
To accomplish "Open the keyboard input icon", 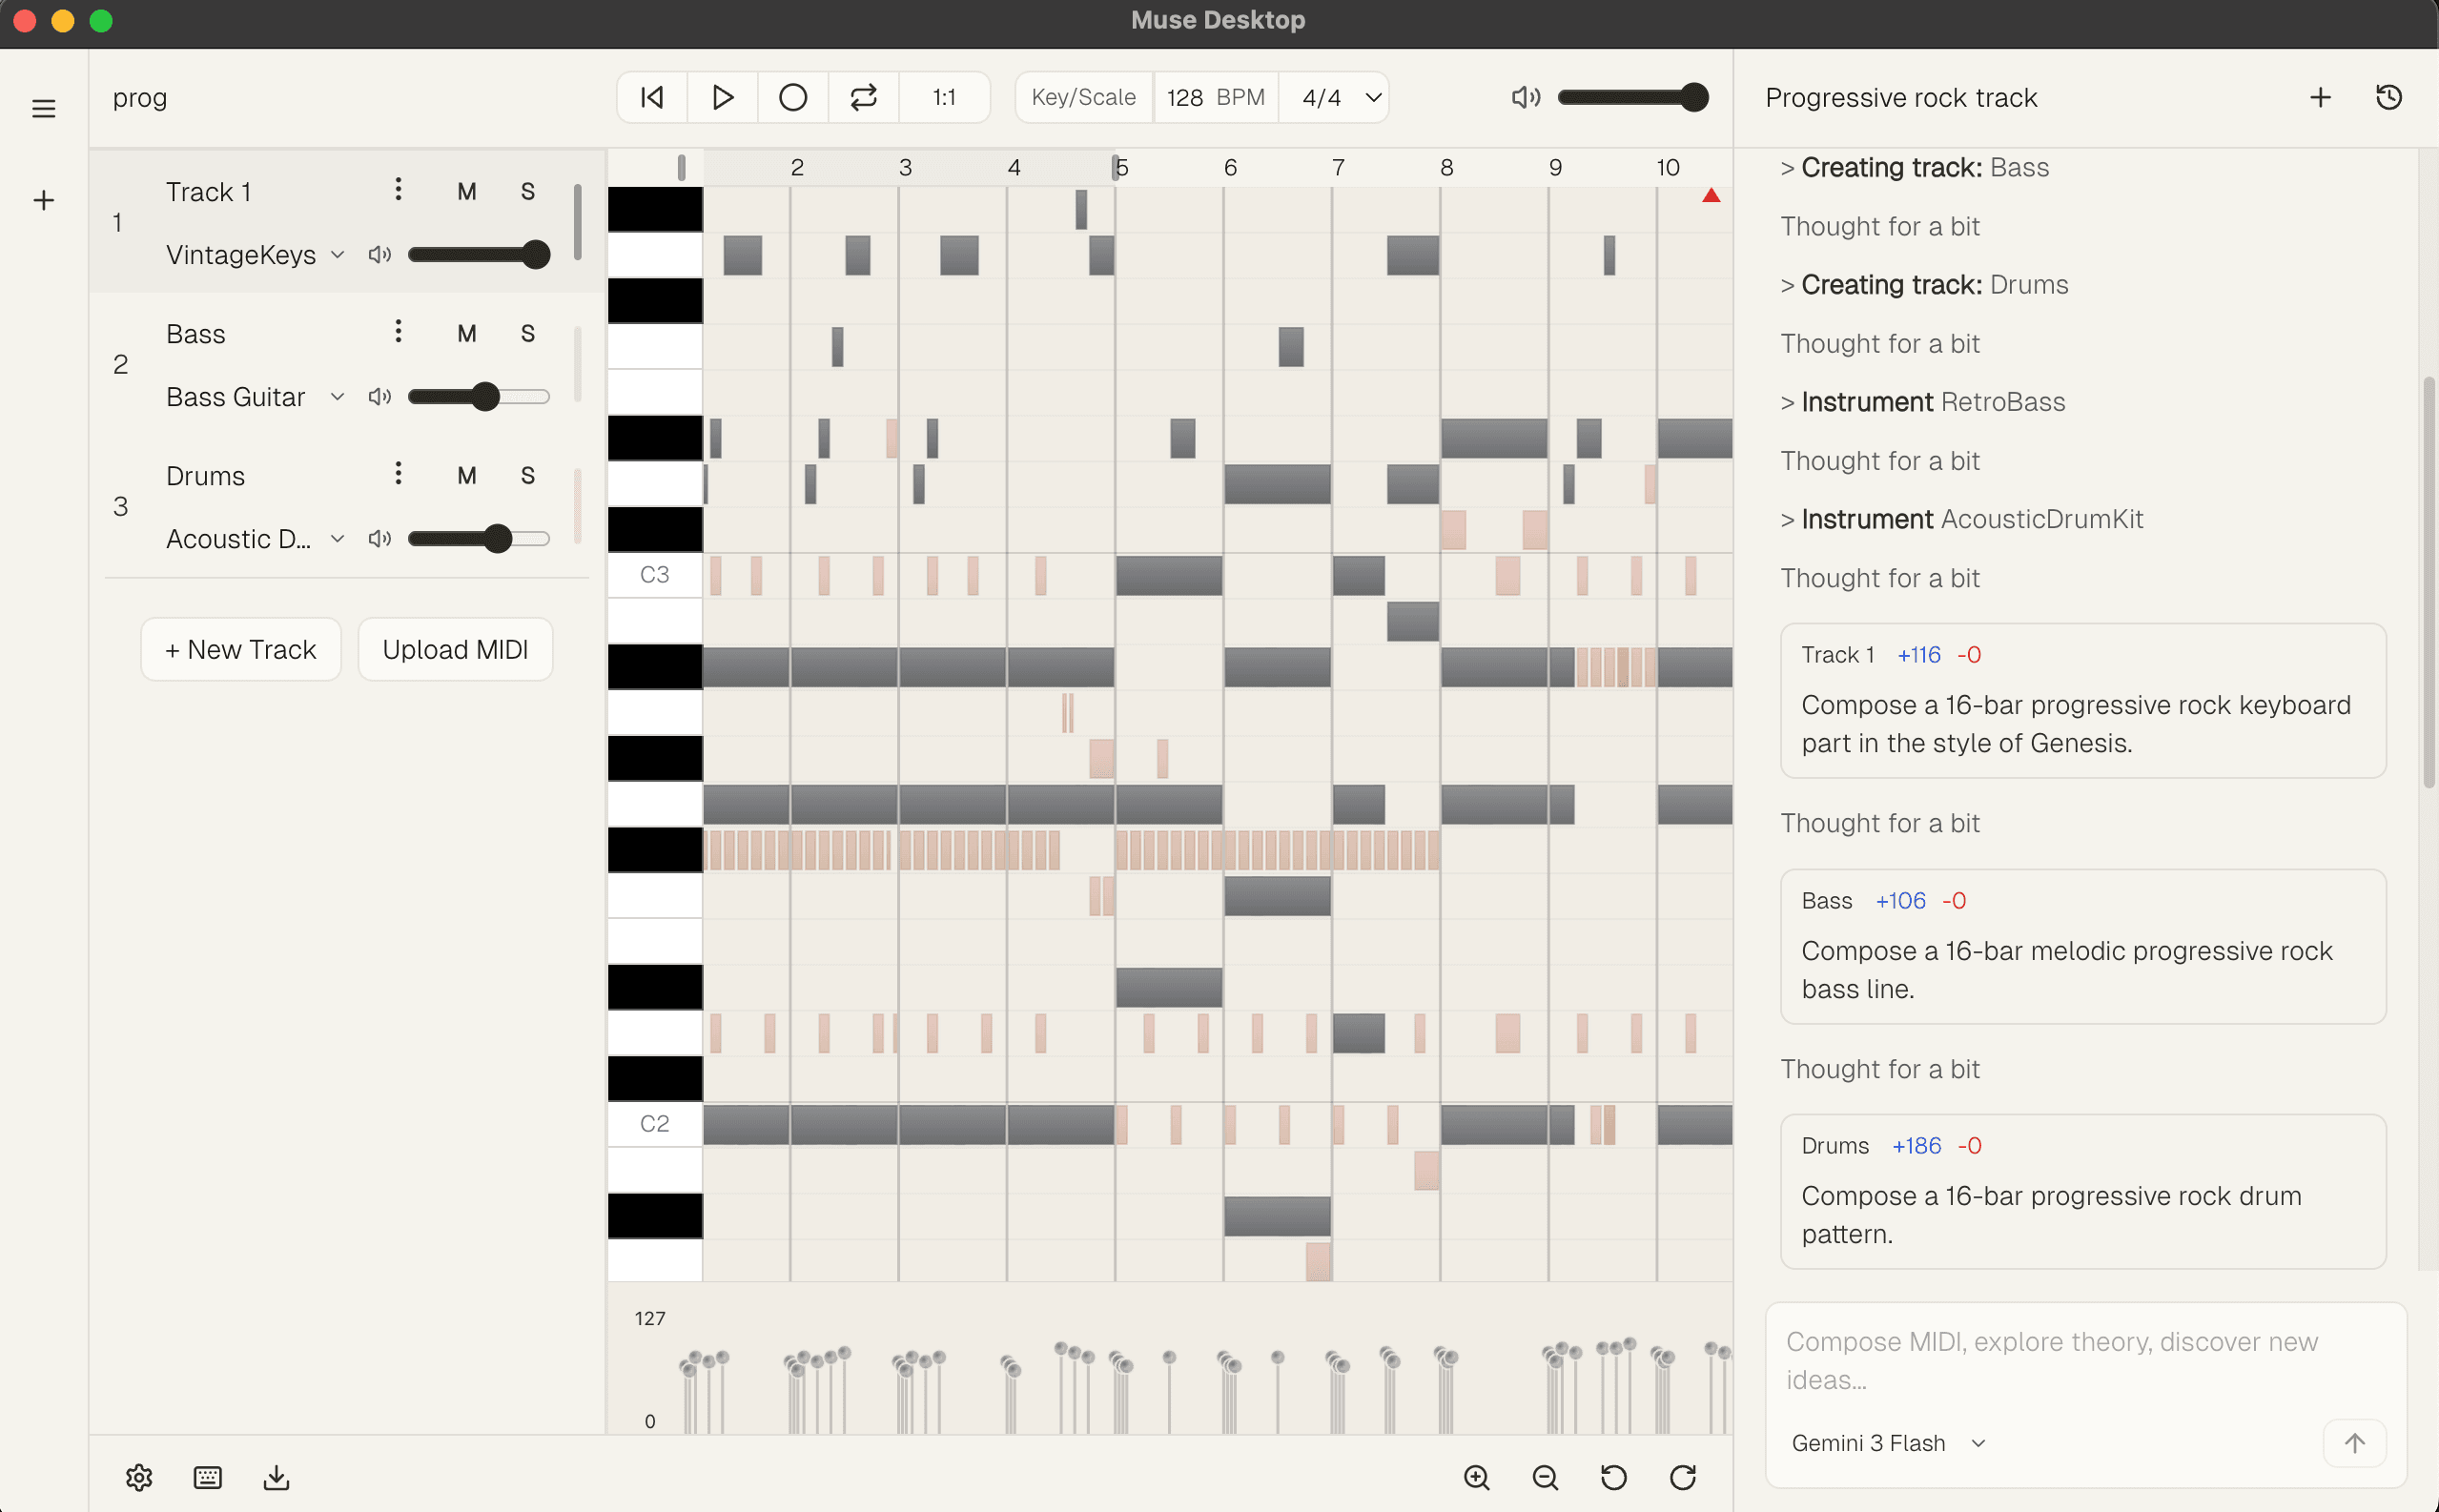I will [208, 1477].
